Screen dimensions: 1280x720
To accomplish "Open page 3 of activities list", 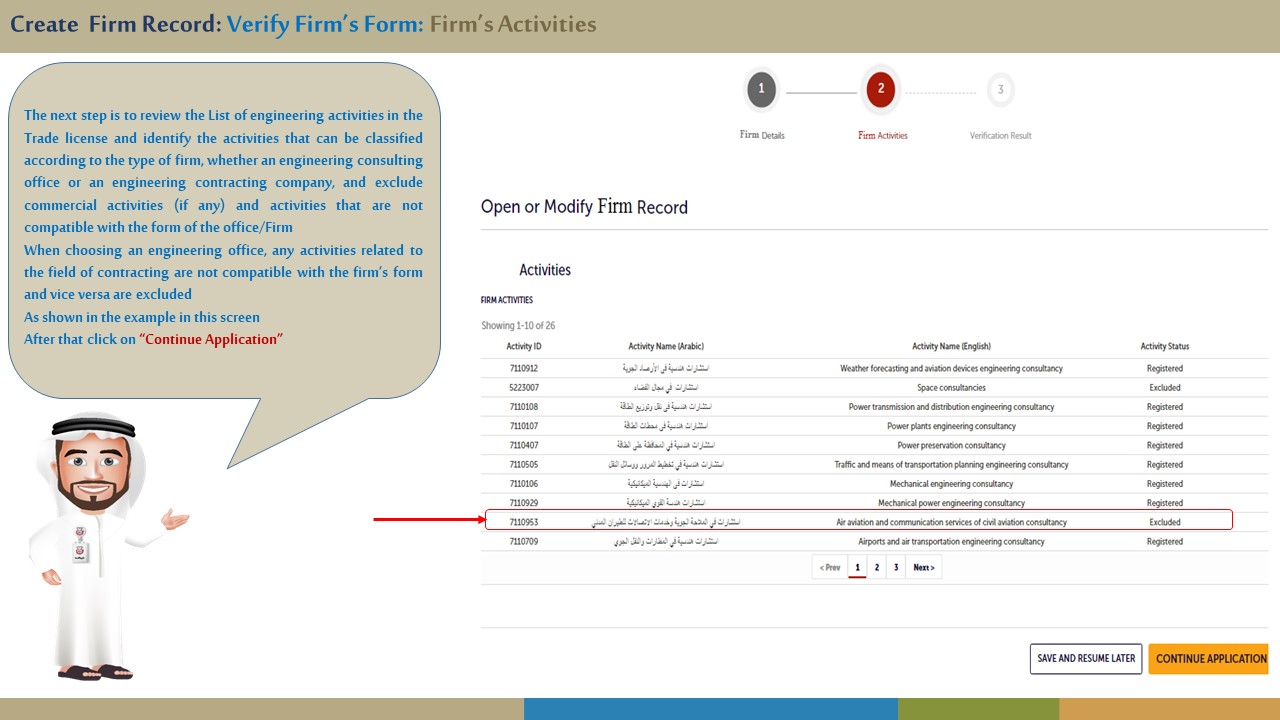I will pos(896,568).
